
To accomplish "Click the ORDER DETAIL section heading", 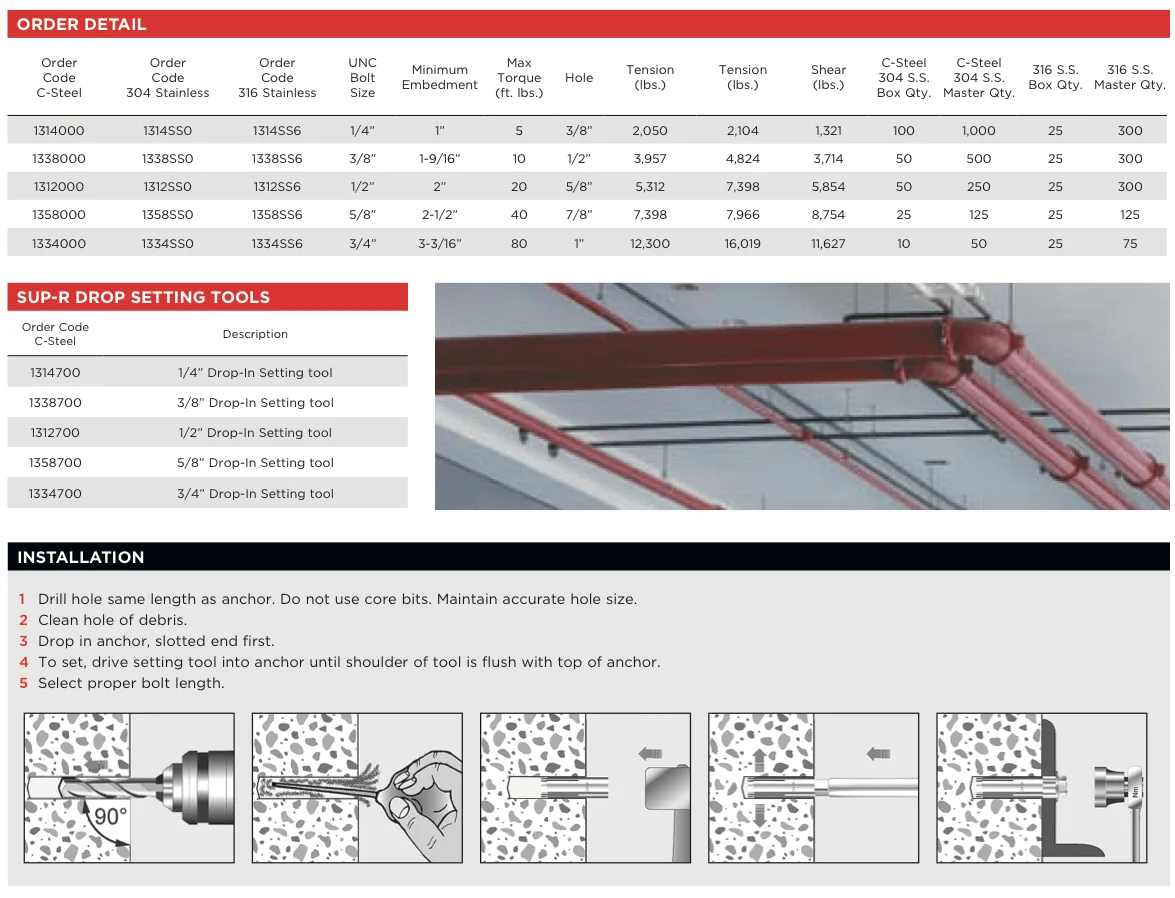I will pyautogui.click(x=82, y=25).
